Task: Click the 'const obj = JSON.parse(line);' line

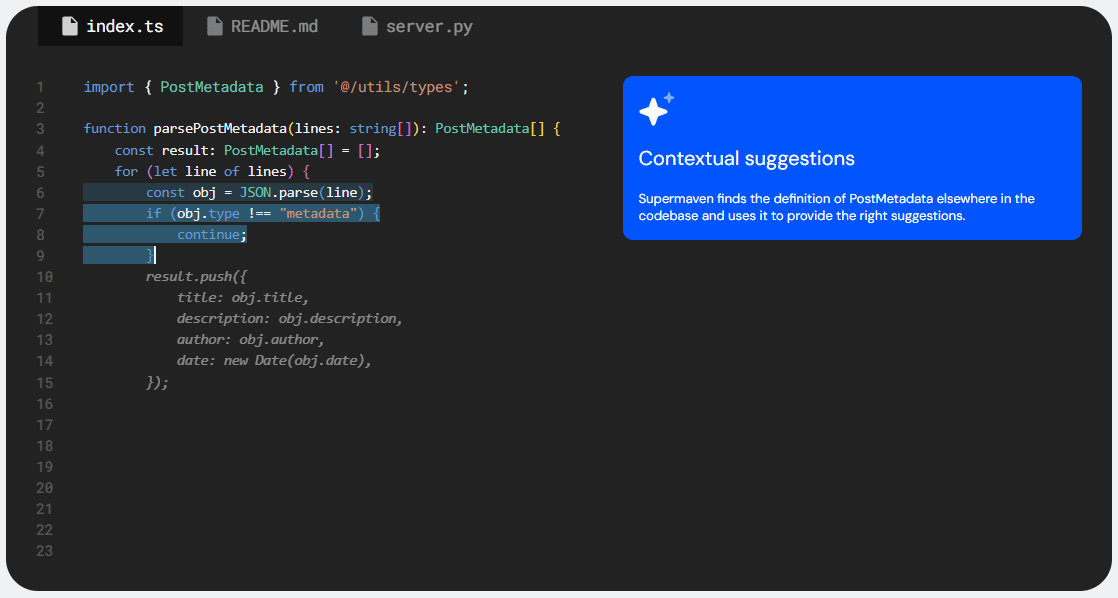Action: click(259, 192)
